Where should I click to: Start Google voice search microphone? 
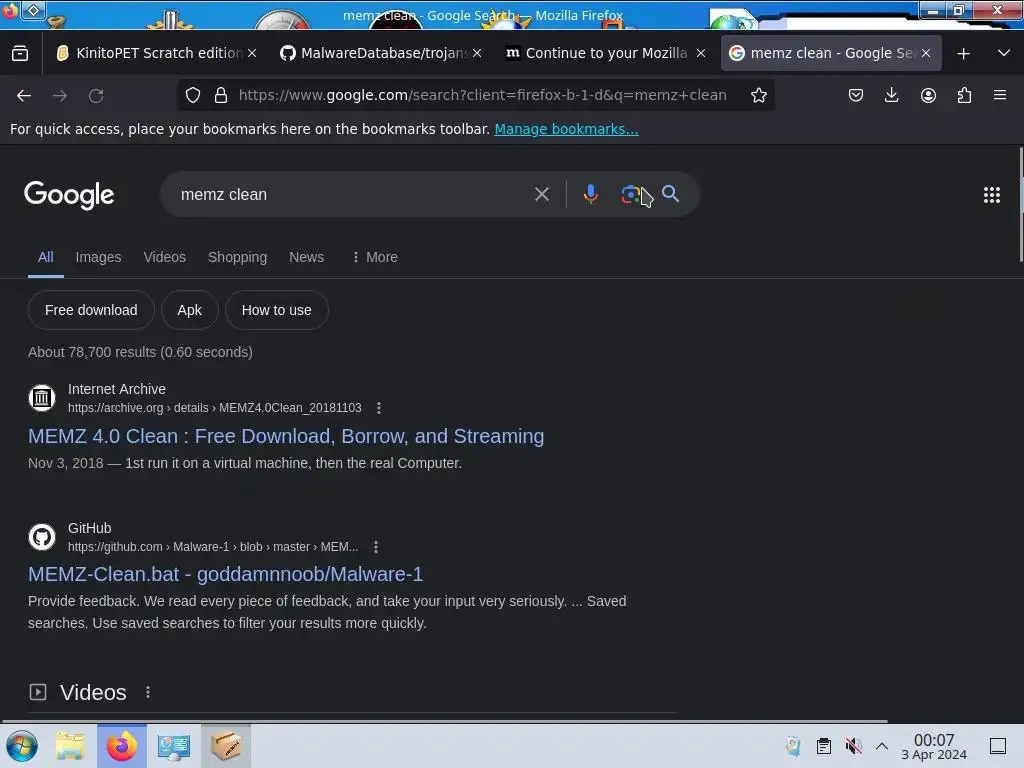click(x=590, y=194)
